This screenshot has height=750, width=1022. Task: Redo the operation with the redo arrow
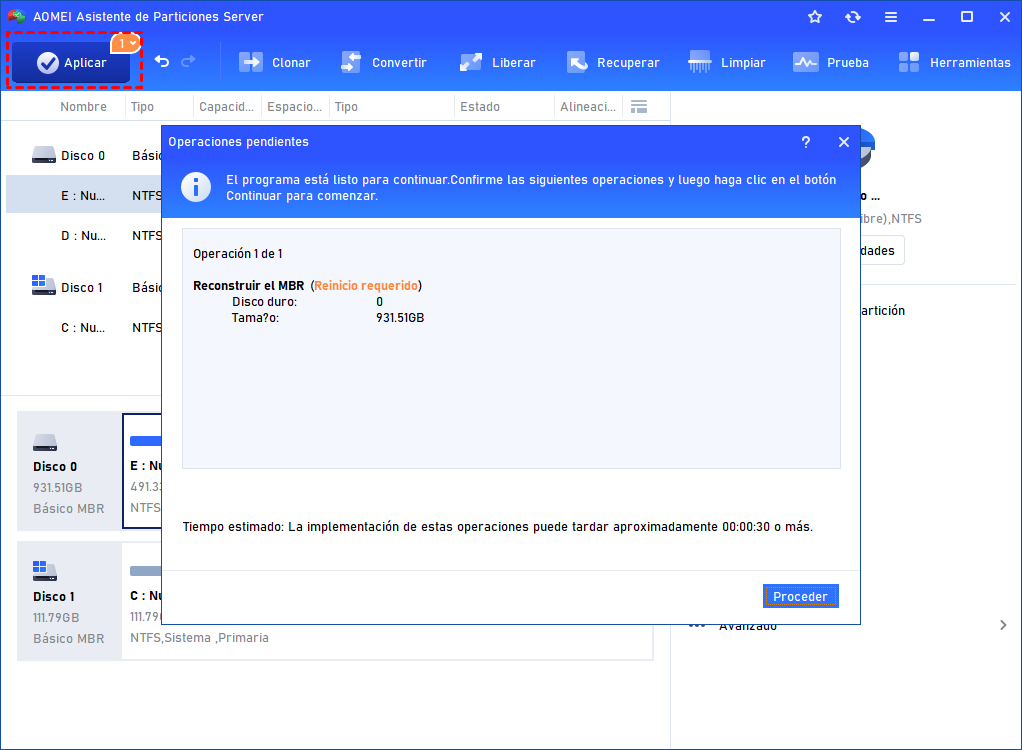188,61
